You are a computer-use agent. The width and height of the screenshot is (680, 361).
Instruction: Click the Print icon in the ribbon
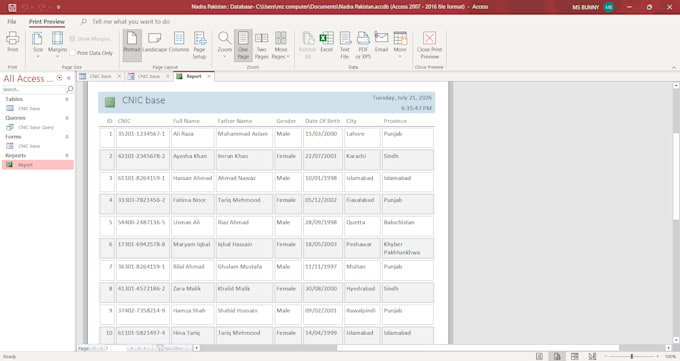tap(13, 42)
